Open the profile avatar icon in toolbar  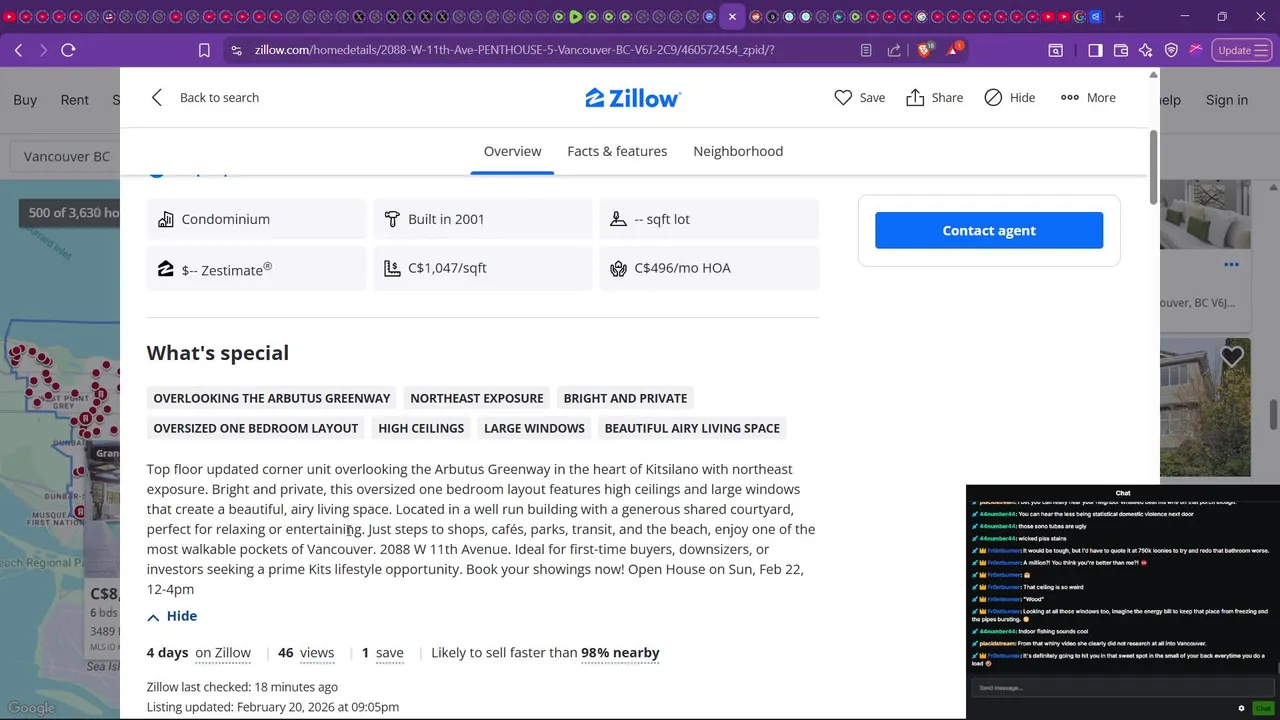pyautogui.click(x=1195, y=50)
